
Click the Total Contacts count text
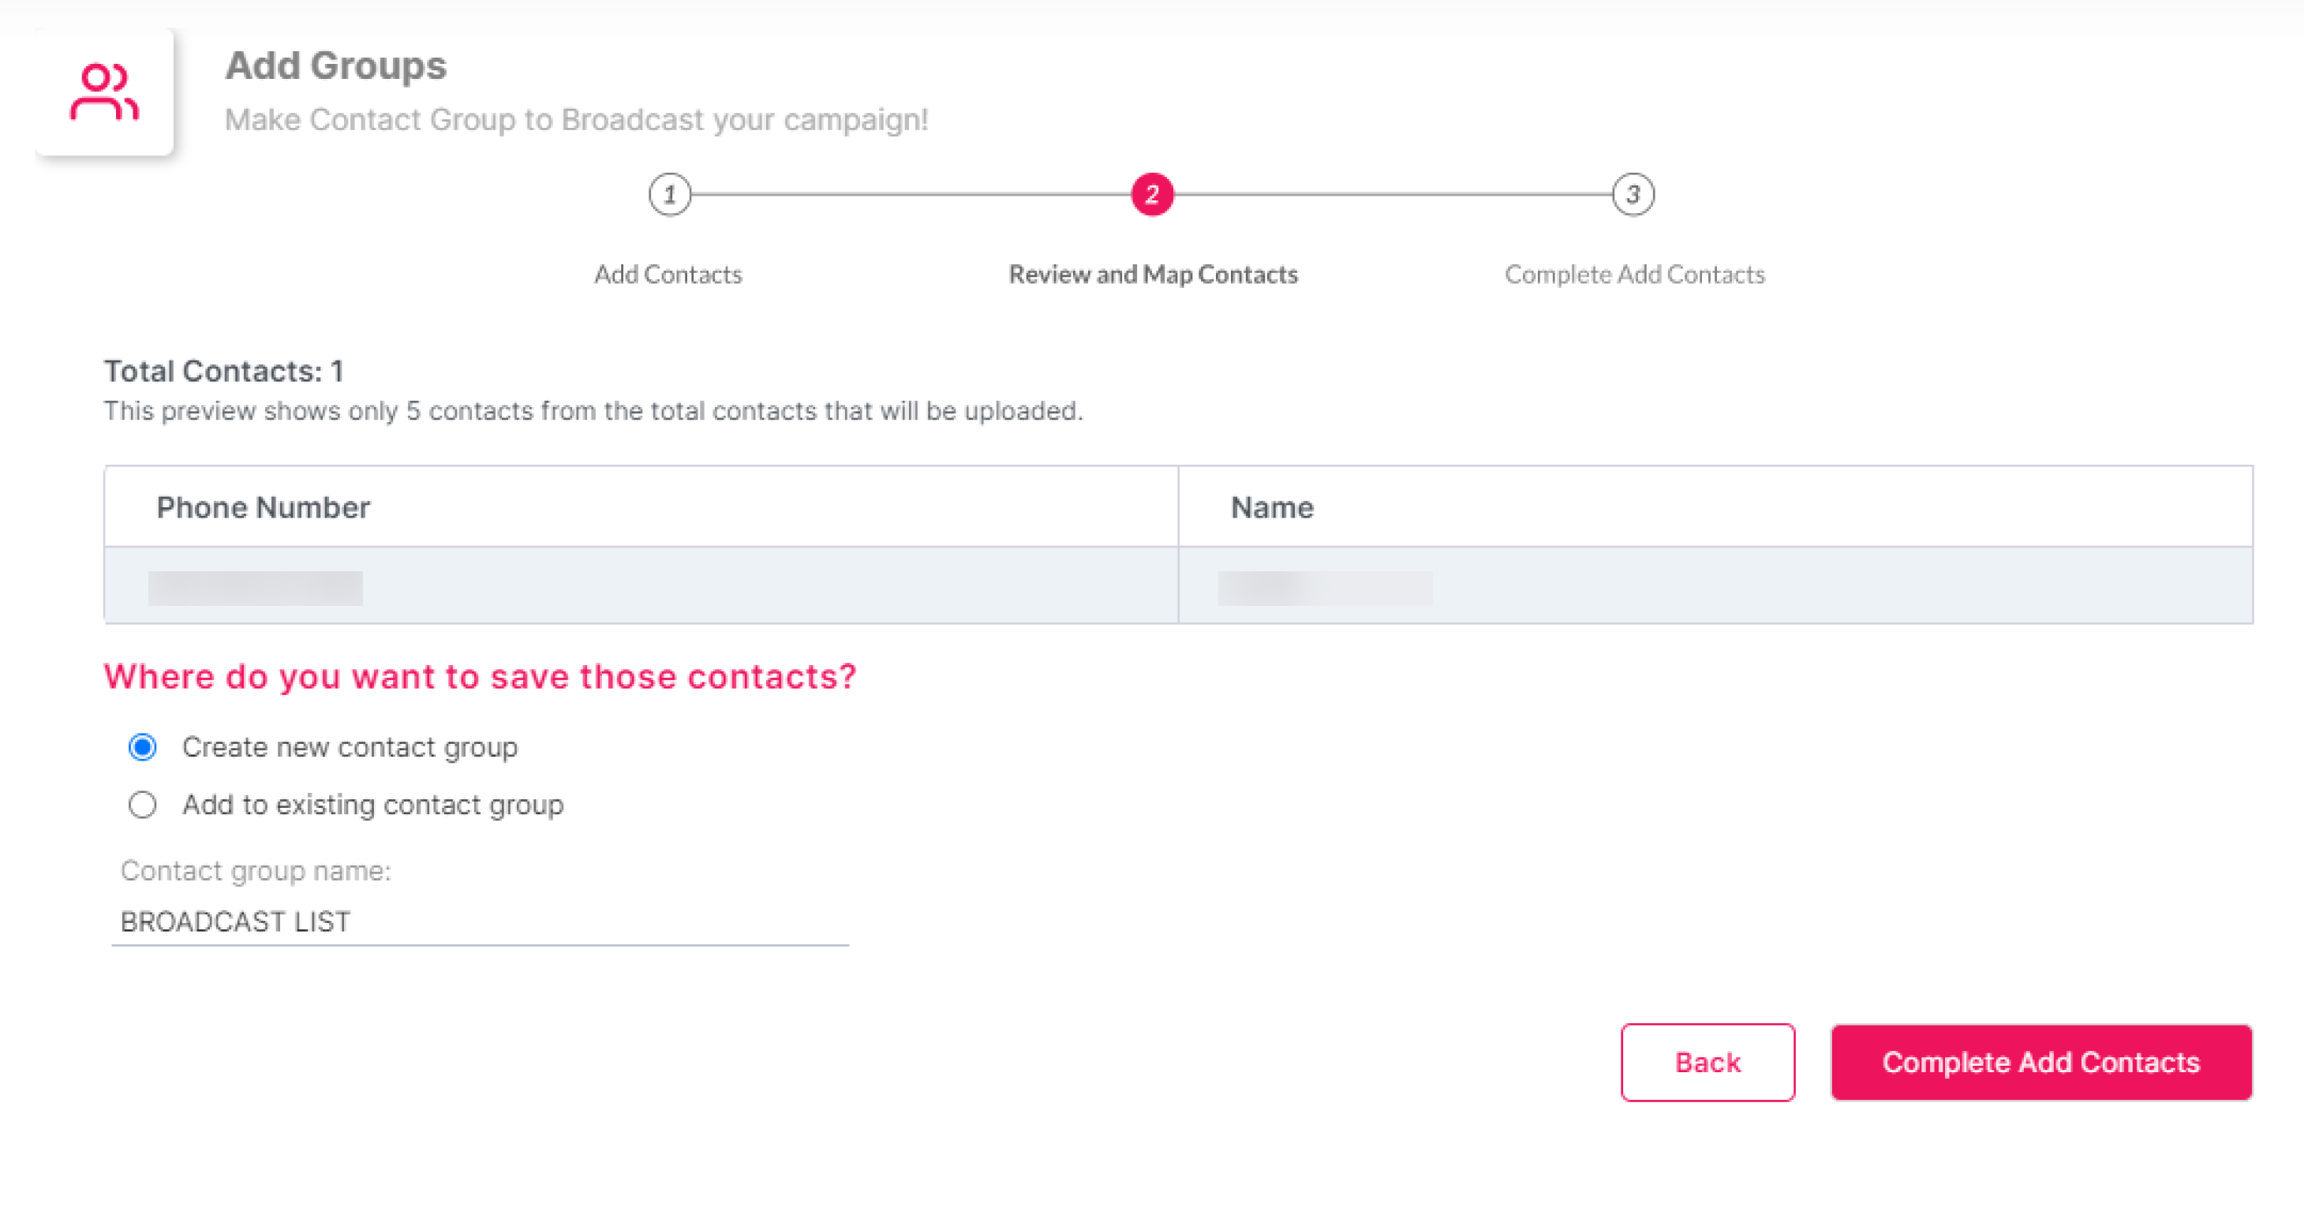224,371
